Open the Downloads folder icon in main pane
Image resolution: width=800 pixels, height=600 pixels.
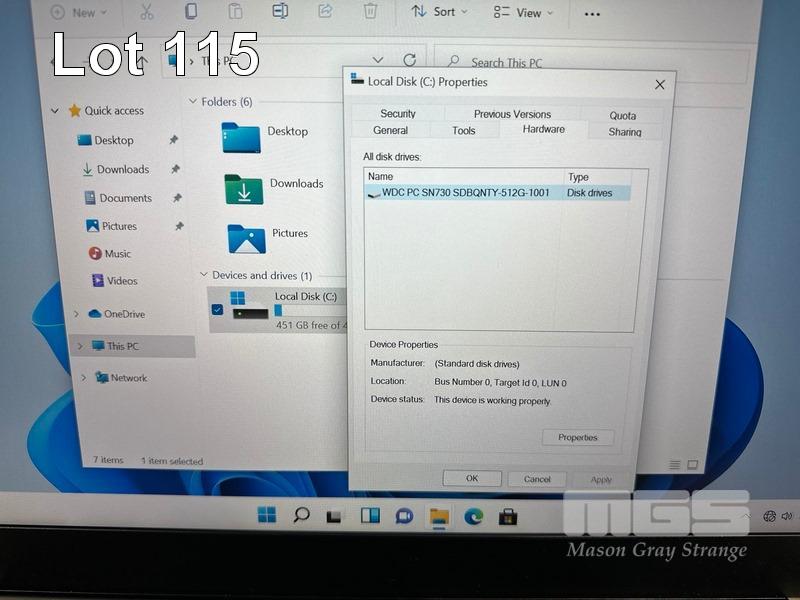244,188
